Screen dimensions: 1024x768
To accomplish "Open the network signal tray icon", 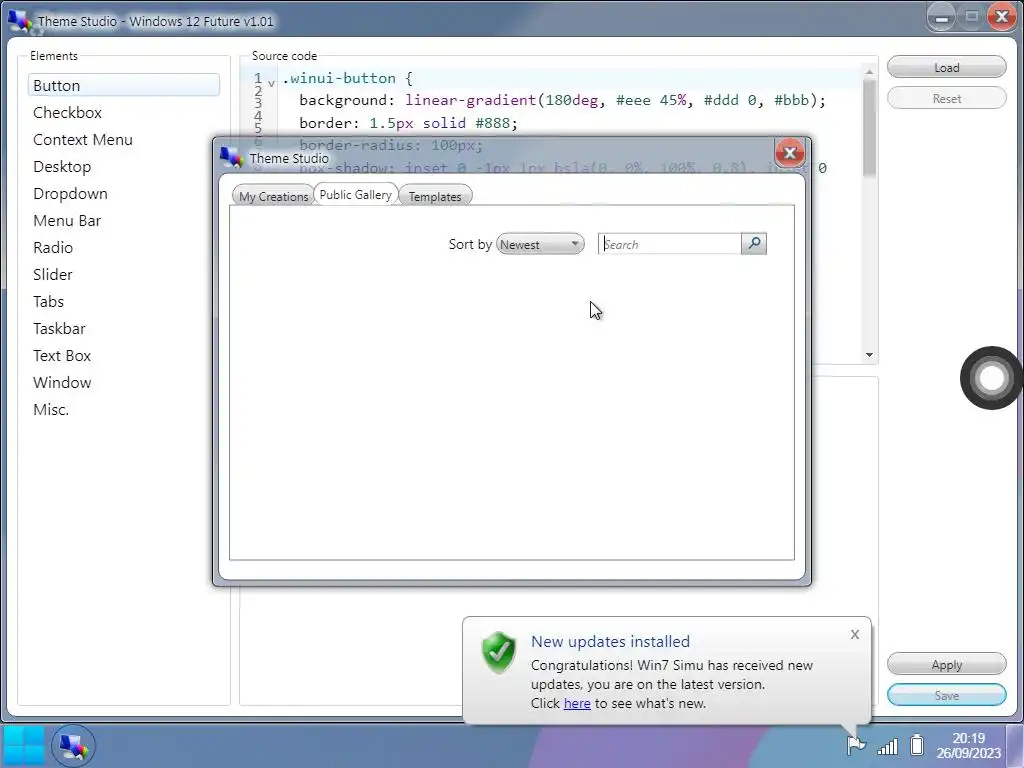I will 888,745.
